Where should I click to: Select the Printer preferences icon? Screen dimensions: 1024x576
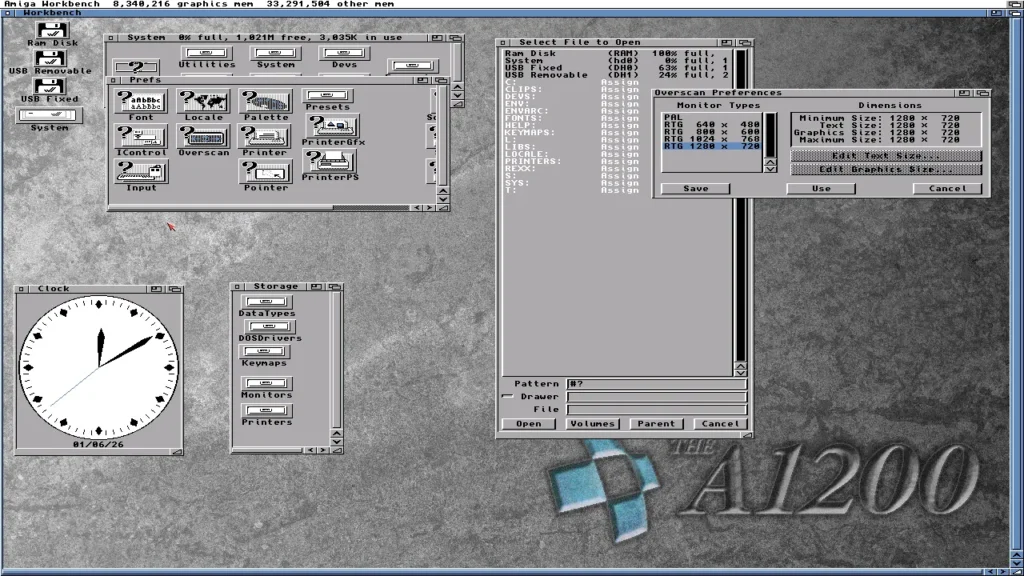pos(264,140)
